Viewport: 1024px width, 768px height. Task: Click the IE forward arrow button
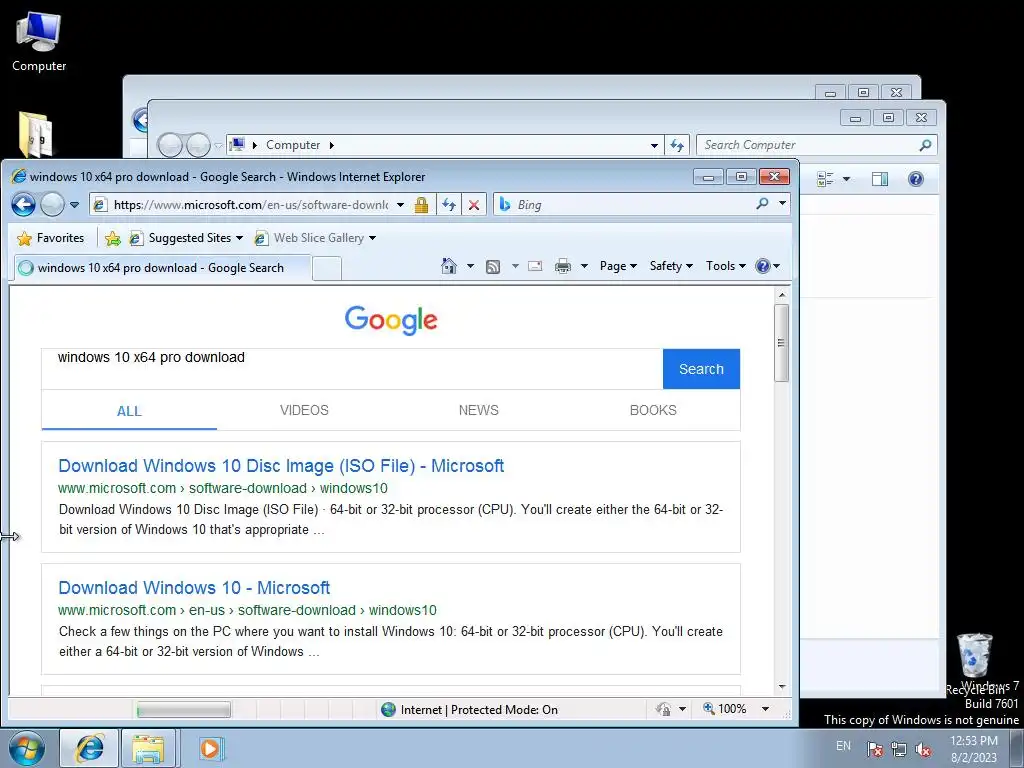click(52, 204)
